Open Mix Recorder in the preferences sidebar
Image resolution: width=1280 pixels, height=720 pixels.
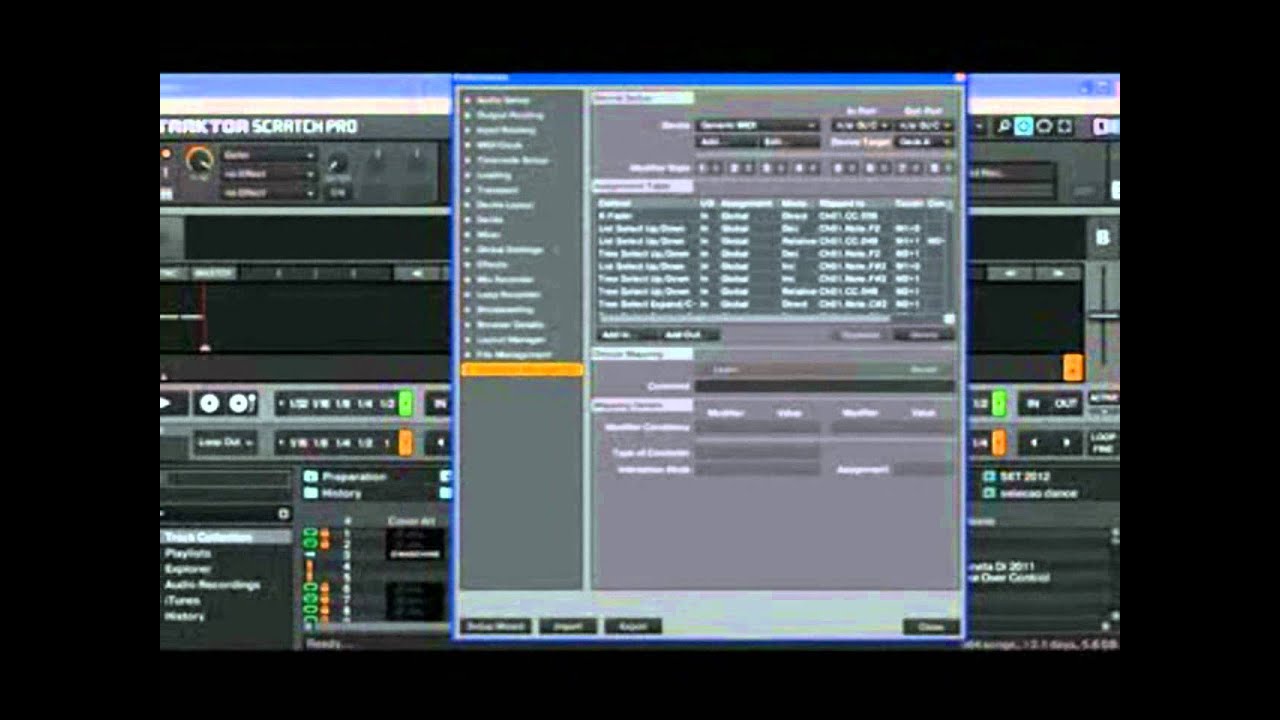pyautogui.click(x=506, y=280)
